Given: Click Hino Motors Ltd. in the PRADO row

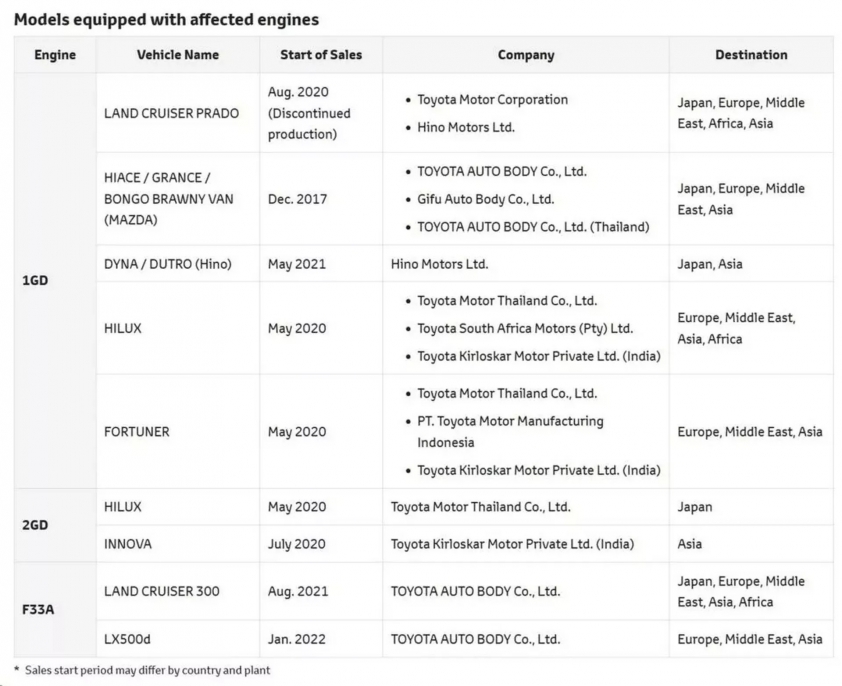Looking at the screenshot, I should 466,127.
